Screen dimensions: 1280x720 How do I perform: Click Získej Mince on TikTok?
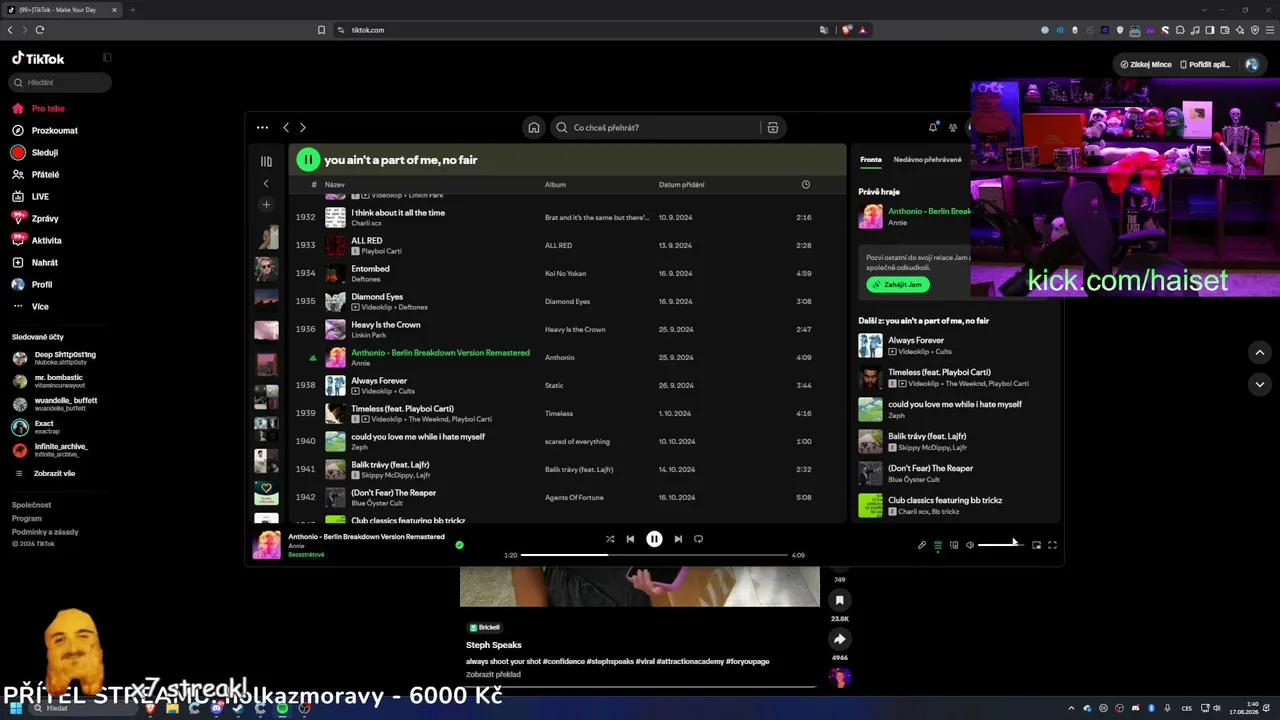coord(1146,64)
